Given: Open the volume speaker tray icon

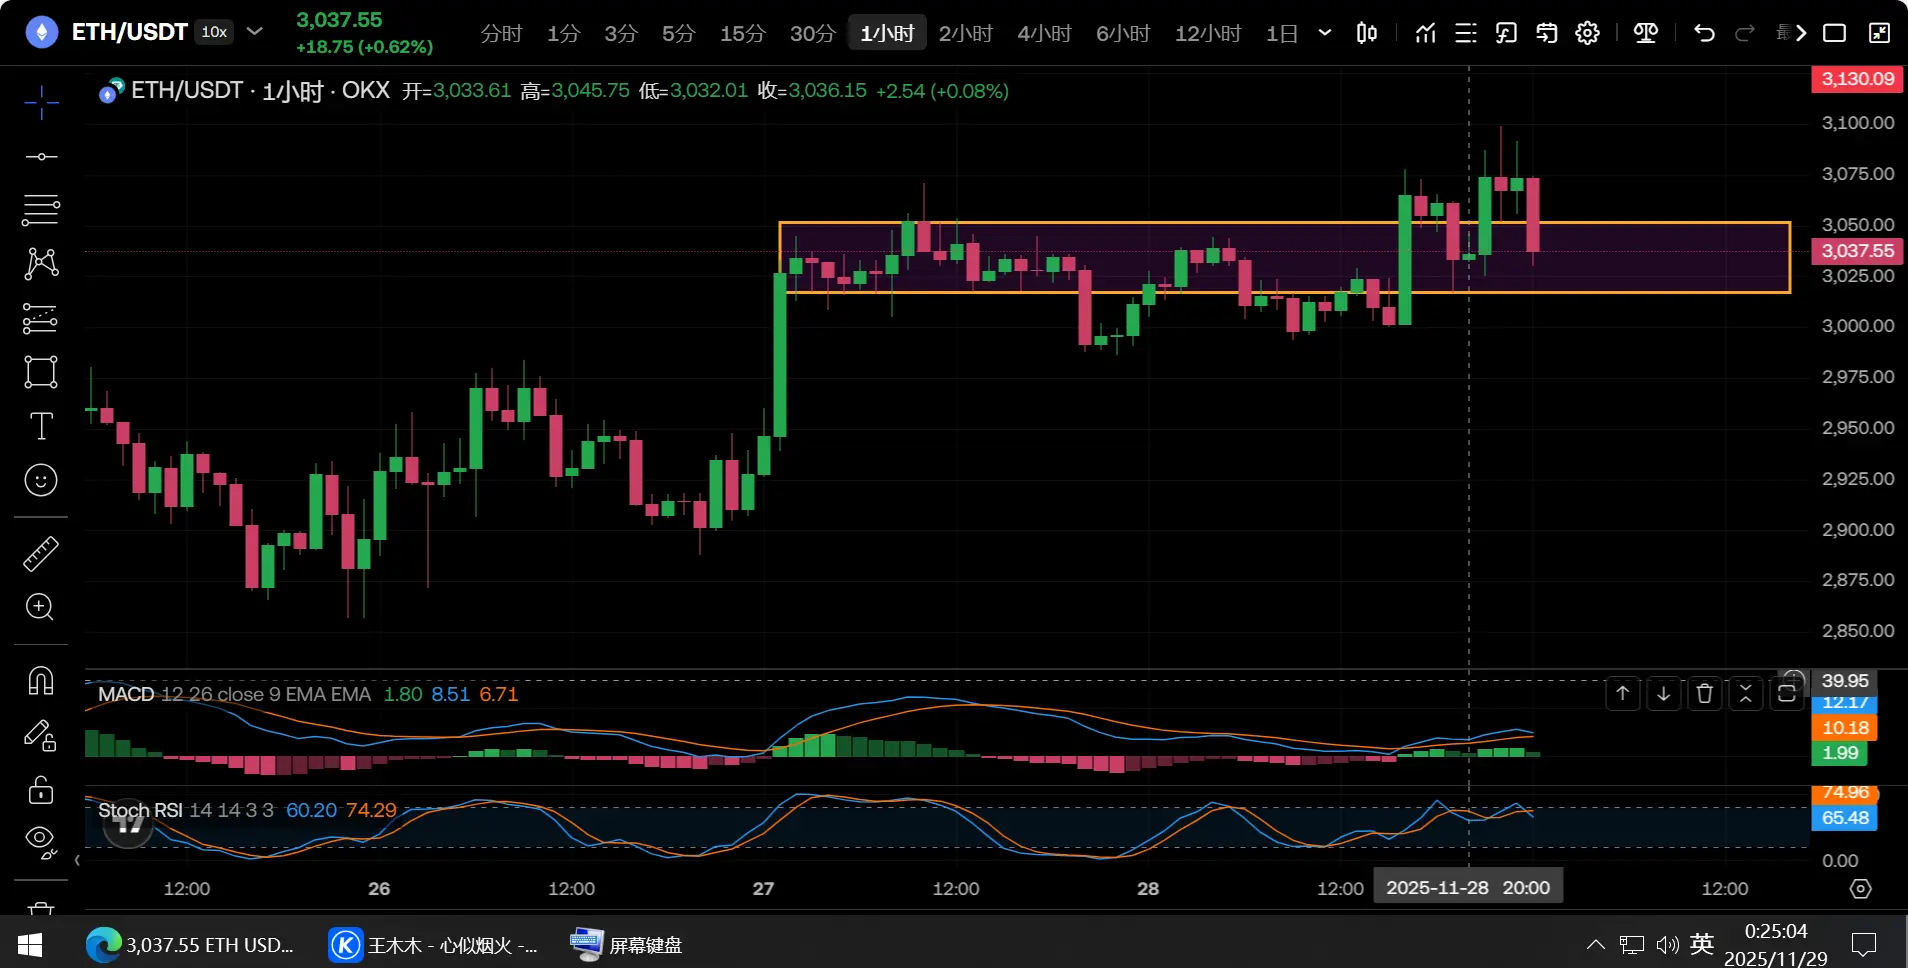Looking at the screenshot, I should point(1667,945).
